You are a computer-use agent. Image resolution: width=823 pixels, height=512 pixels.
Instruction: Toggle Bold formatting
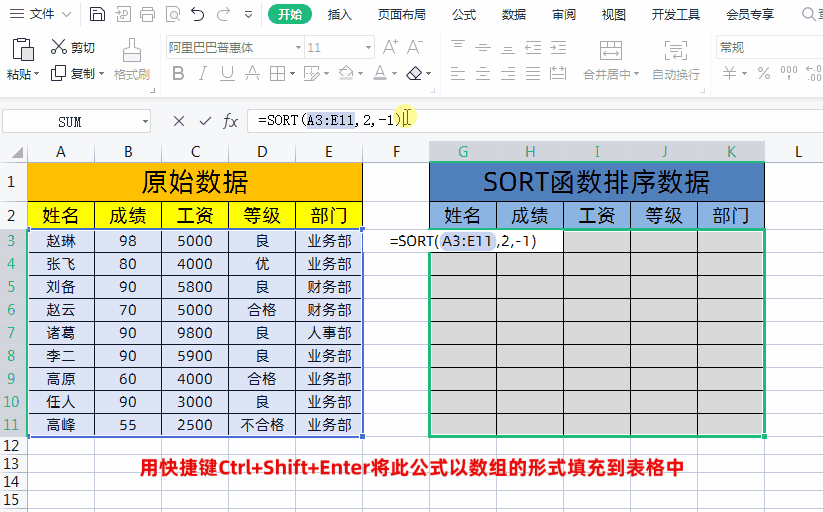click(178, 74)
